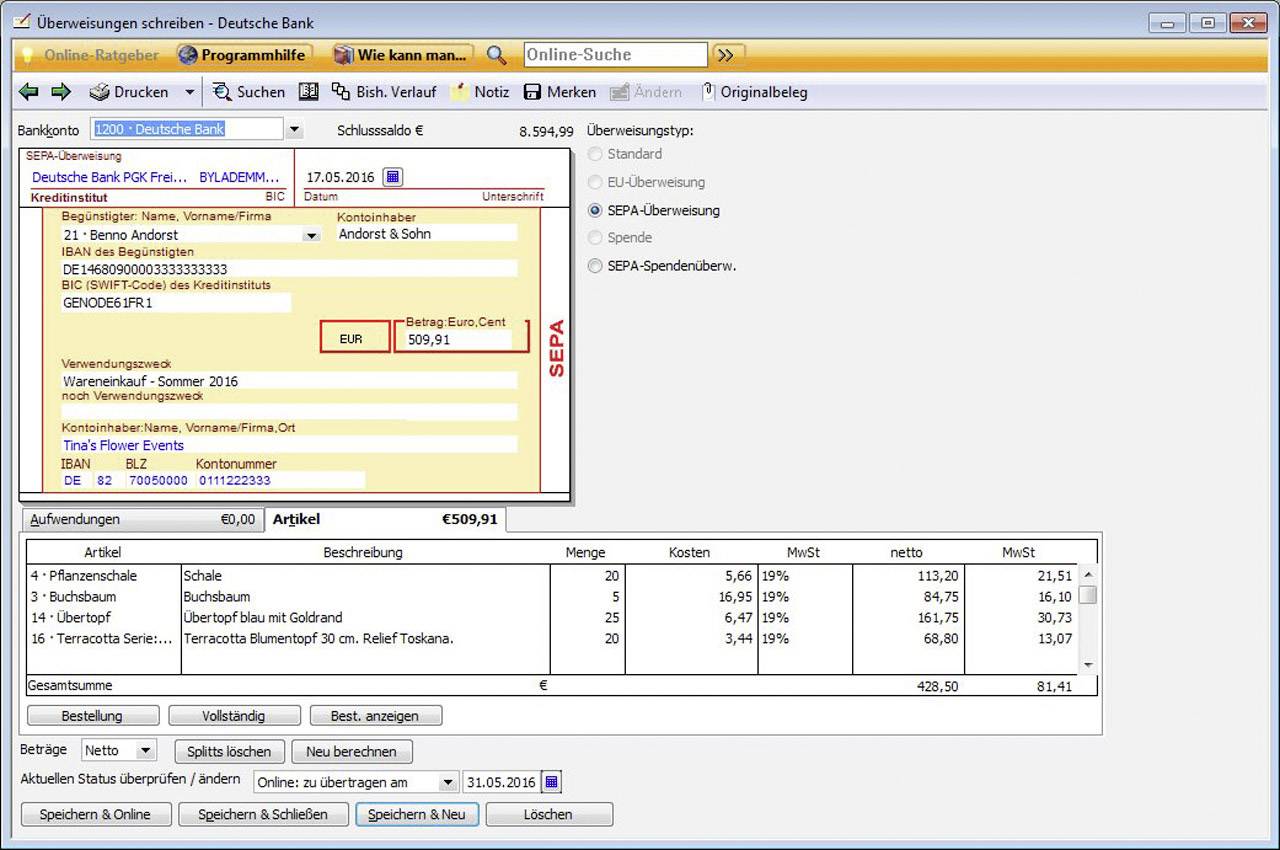Open the Drucken dropdown arrow
The width and height of the screenshot is (1280, 850).
coord(189,92)
